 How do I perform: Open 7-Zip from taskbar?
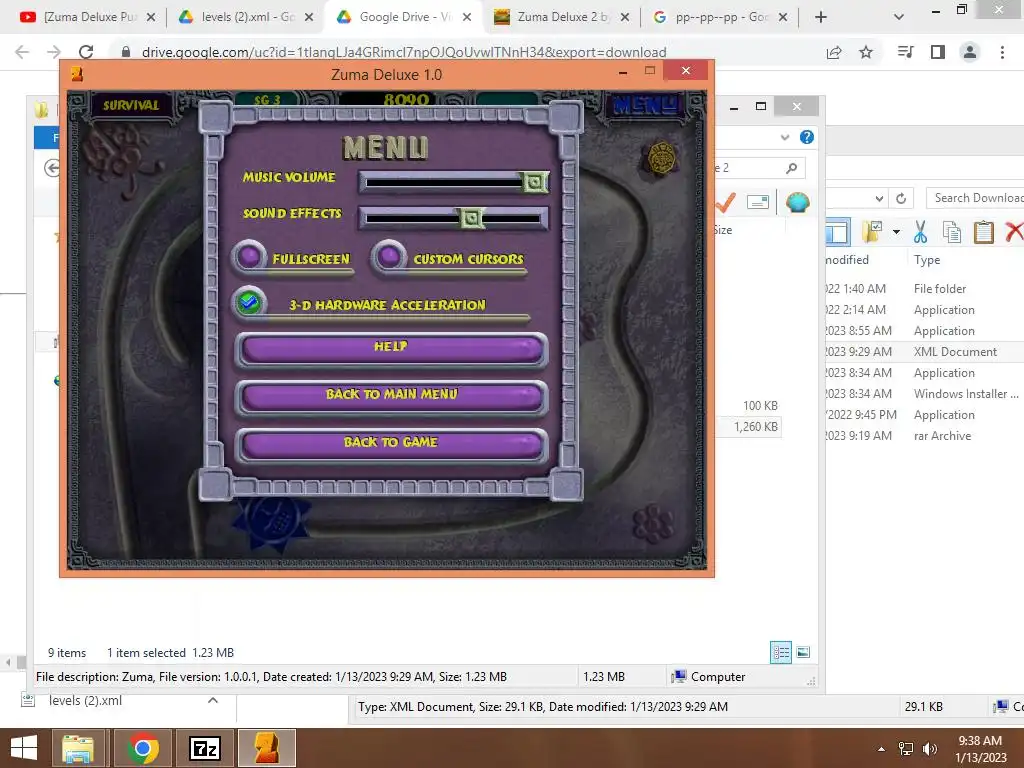tap(204, 748)
